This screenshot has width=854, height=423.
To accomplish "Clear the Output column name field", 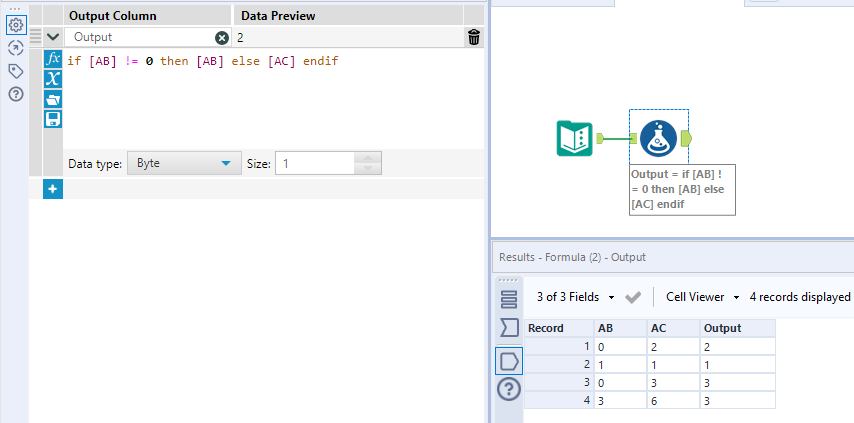I will [x=222, y=37].
